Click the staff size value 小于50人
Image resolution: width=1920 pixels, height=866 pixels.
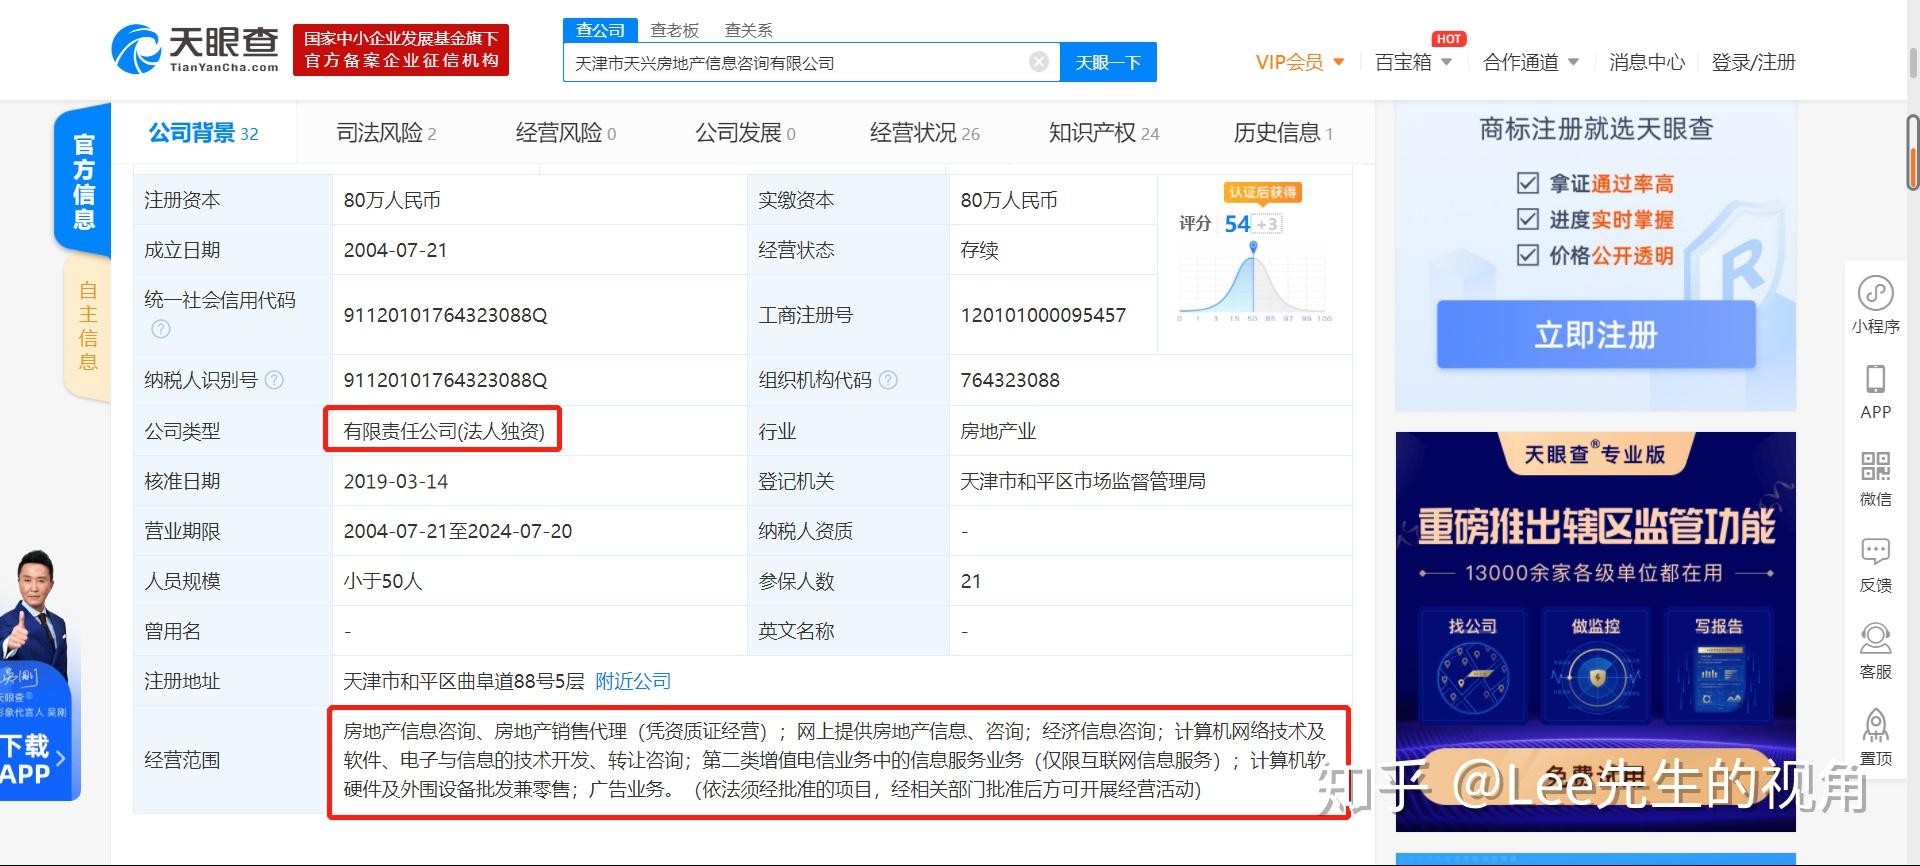(x=383, y=581)
